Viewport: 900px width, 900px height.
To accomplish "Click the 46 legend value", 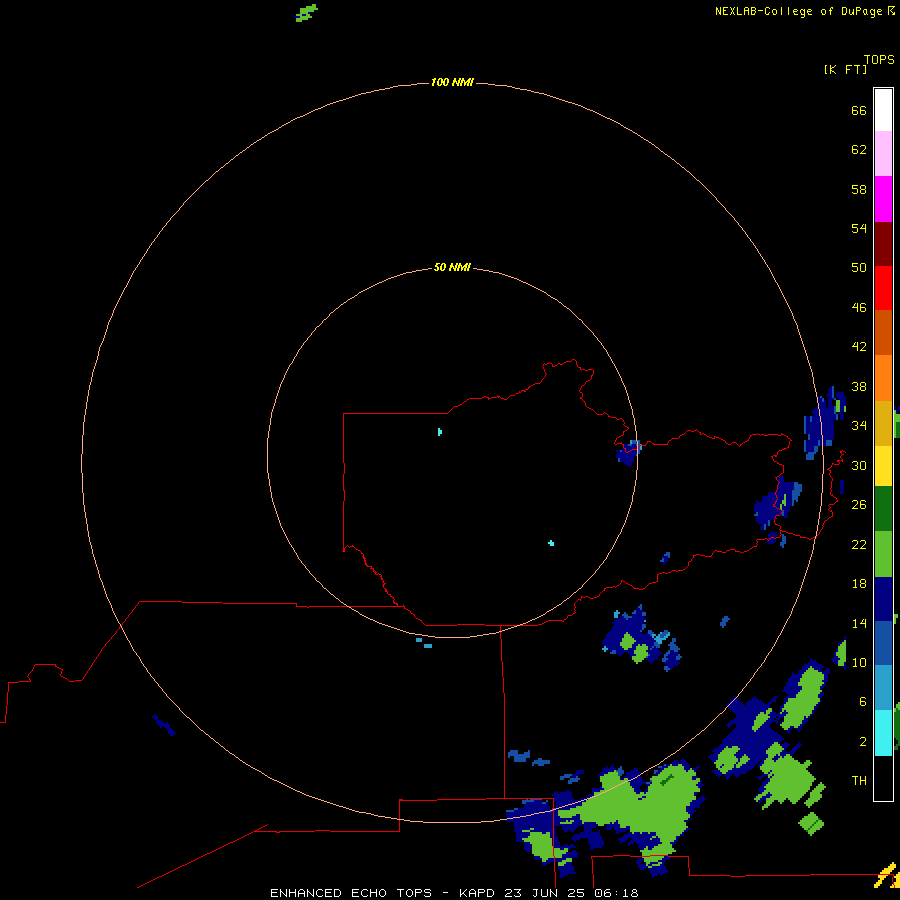I will pyautogui.click(x=859, y=308).
